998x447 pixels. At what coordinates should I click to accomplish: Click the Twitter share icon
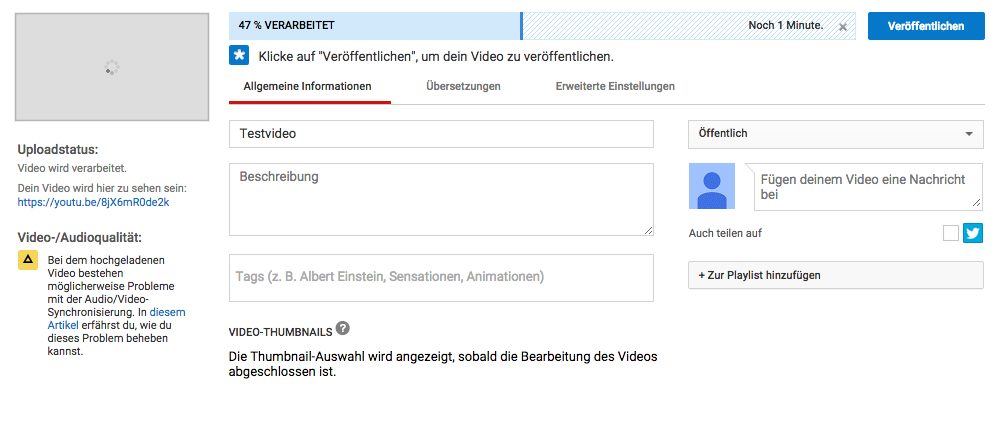973,233
